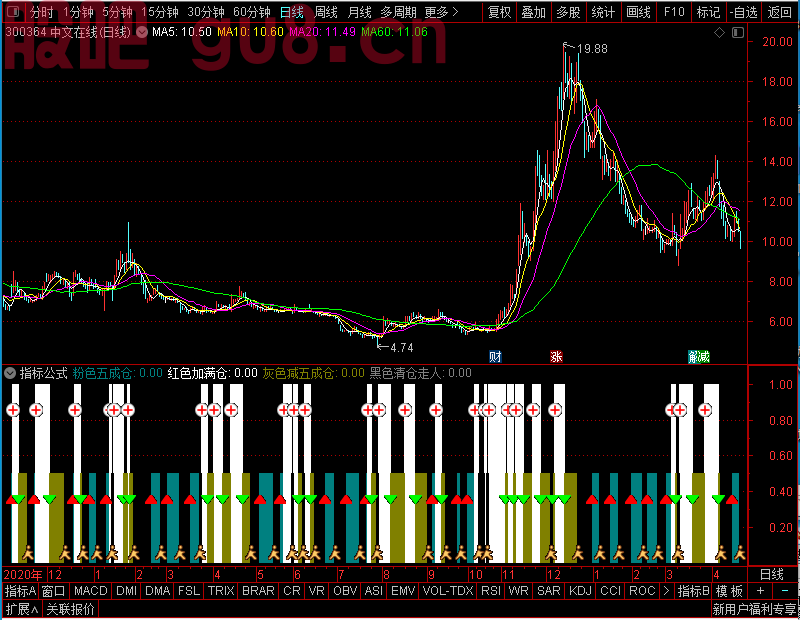Open the 关联报价 related quotes tab
The height and width of the screenshot is (620, 800).
(70, 609)
